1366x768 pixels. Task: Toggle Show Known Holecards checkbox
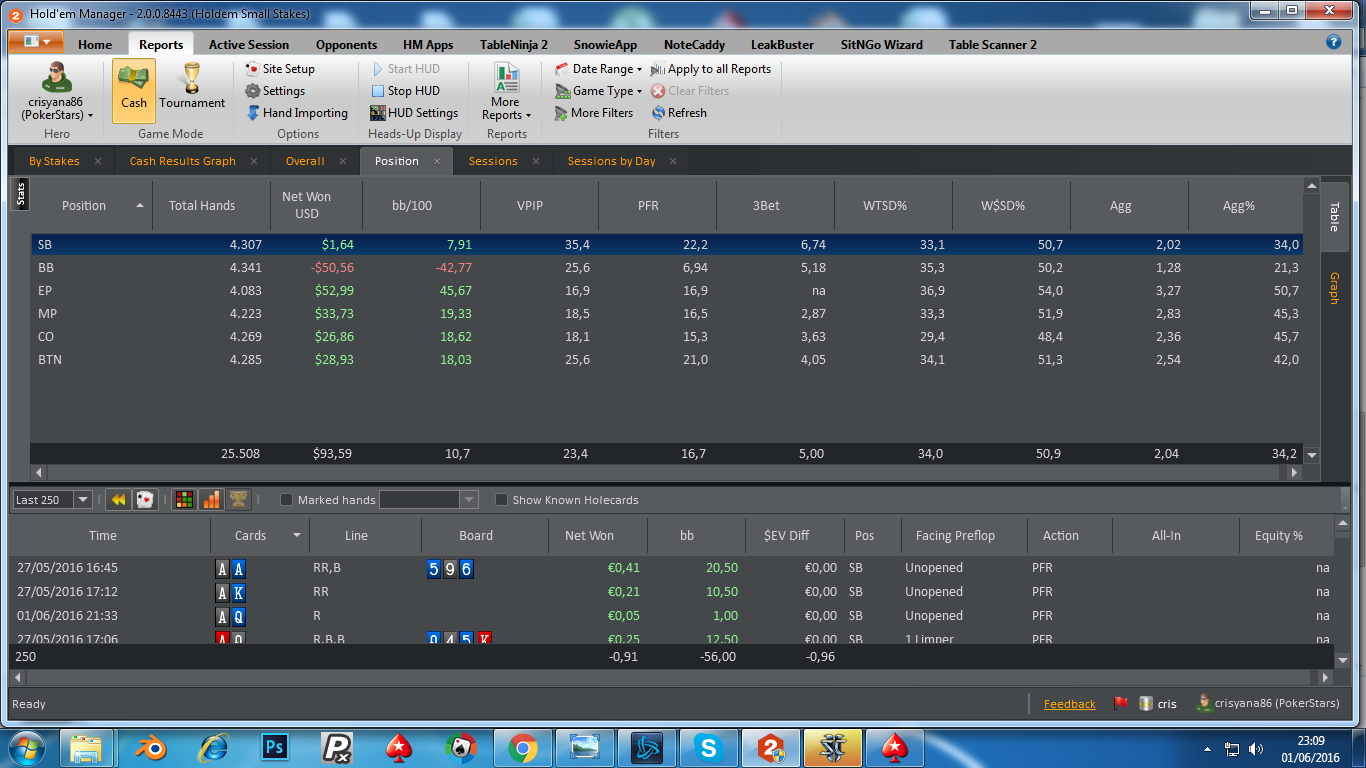(x=502, y=500)
